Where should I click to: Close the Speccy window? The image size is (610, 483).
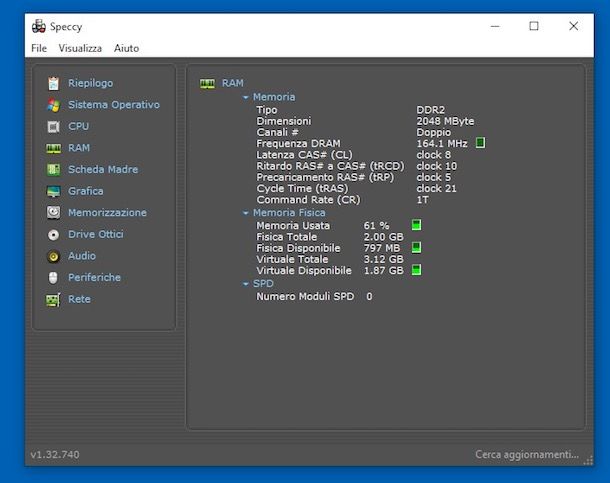point(573,26)
